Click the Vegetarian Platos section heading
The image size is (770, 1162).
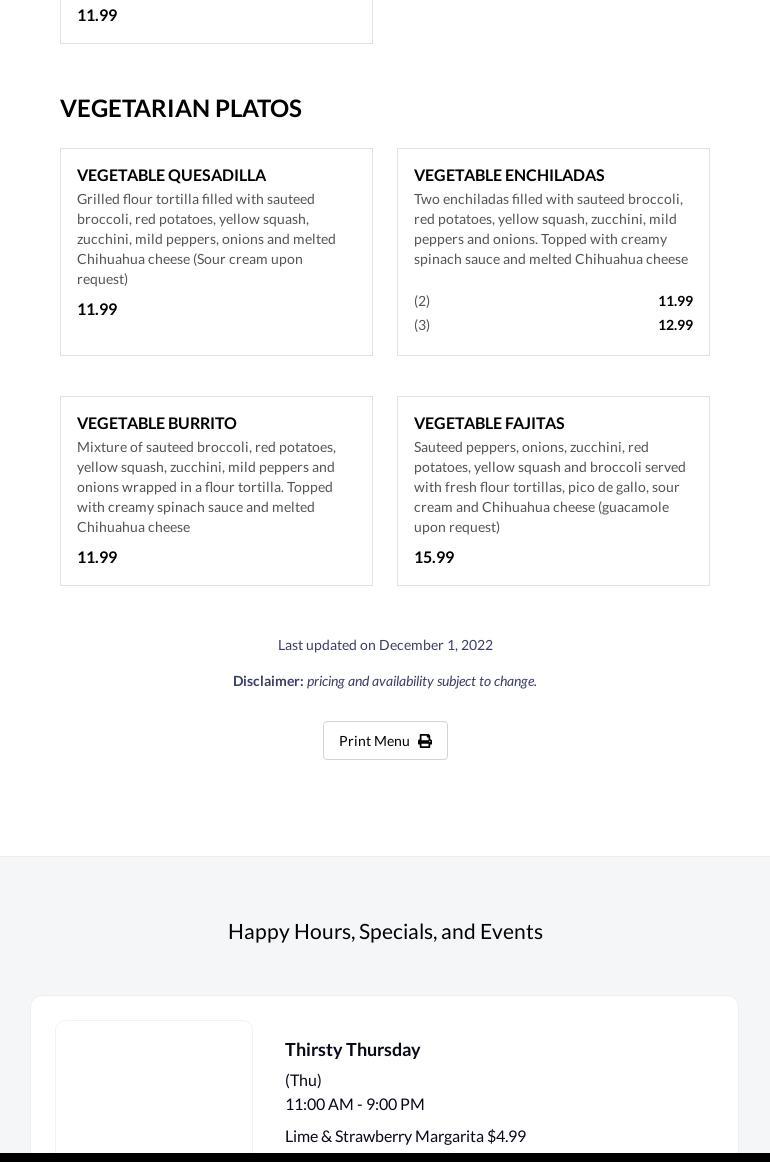click(181, 108)
